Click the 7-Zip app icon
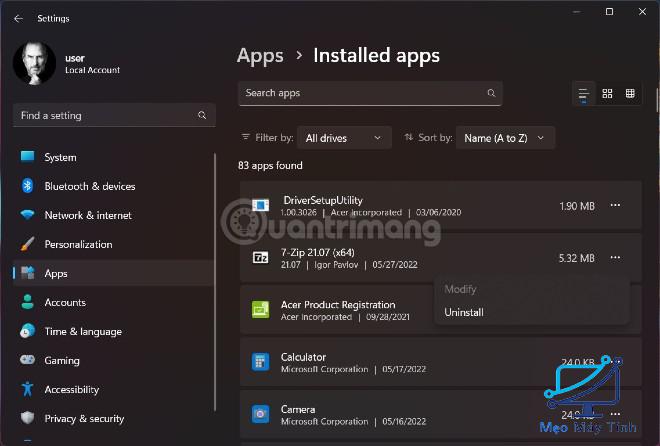 click(x=260, y=257)
